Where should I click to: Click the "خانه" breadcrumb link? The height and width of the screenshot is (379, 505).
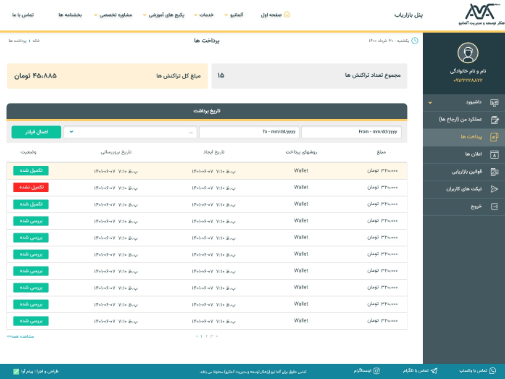tap(36, 41)
